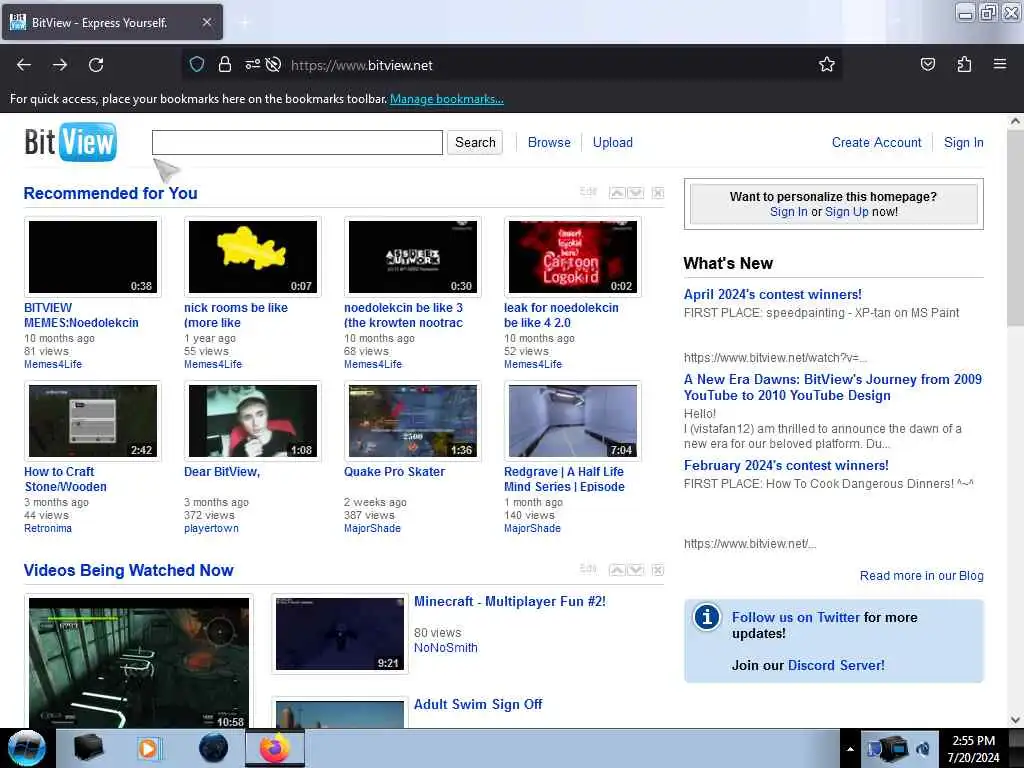Viewport: 1024px width, 768px height.
Task: Click Read more in our Blog
Action: 921,575
